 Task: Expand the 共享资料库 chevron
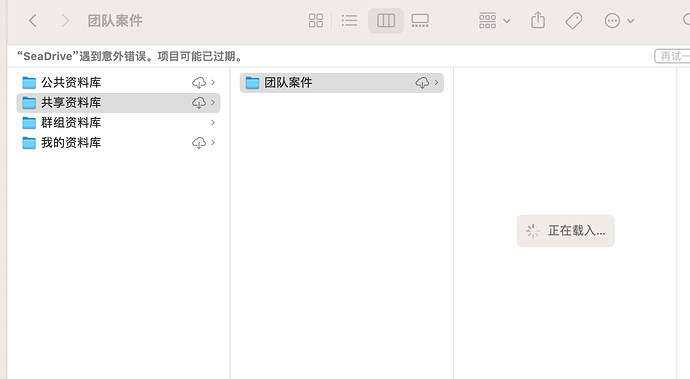tap(213, 103)
